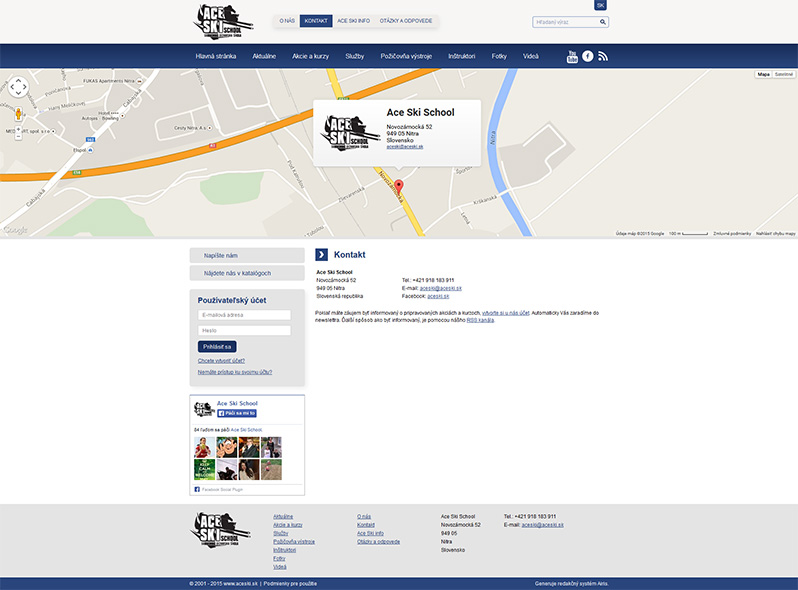The width and height of the screenshot is (798, 590).
Task: Open Nájdete nás v katalógoch item
Action: coord(247,273)
